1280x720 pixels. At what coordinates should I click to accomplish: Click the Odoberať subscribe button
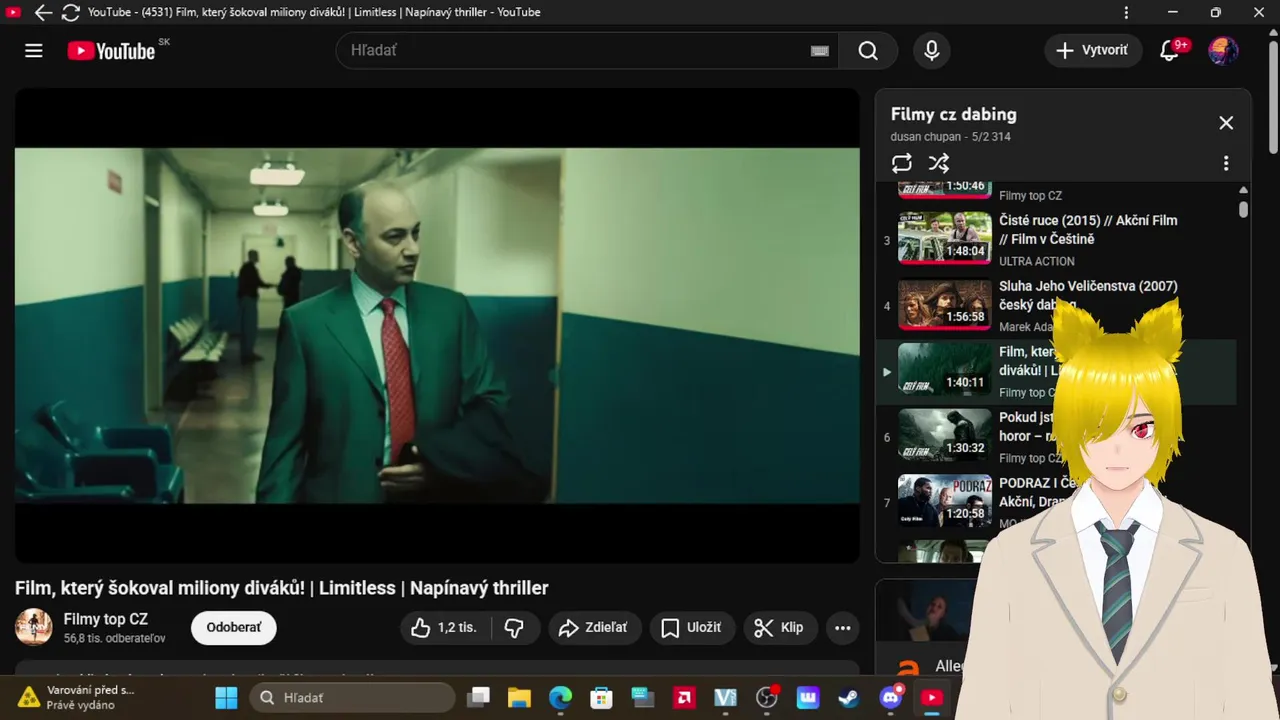tap(234, 628)
